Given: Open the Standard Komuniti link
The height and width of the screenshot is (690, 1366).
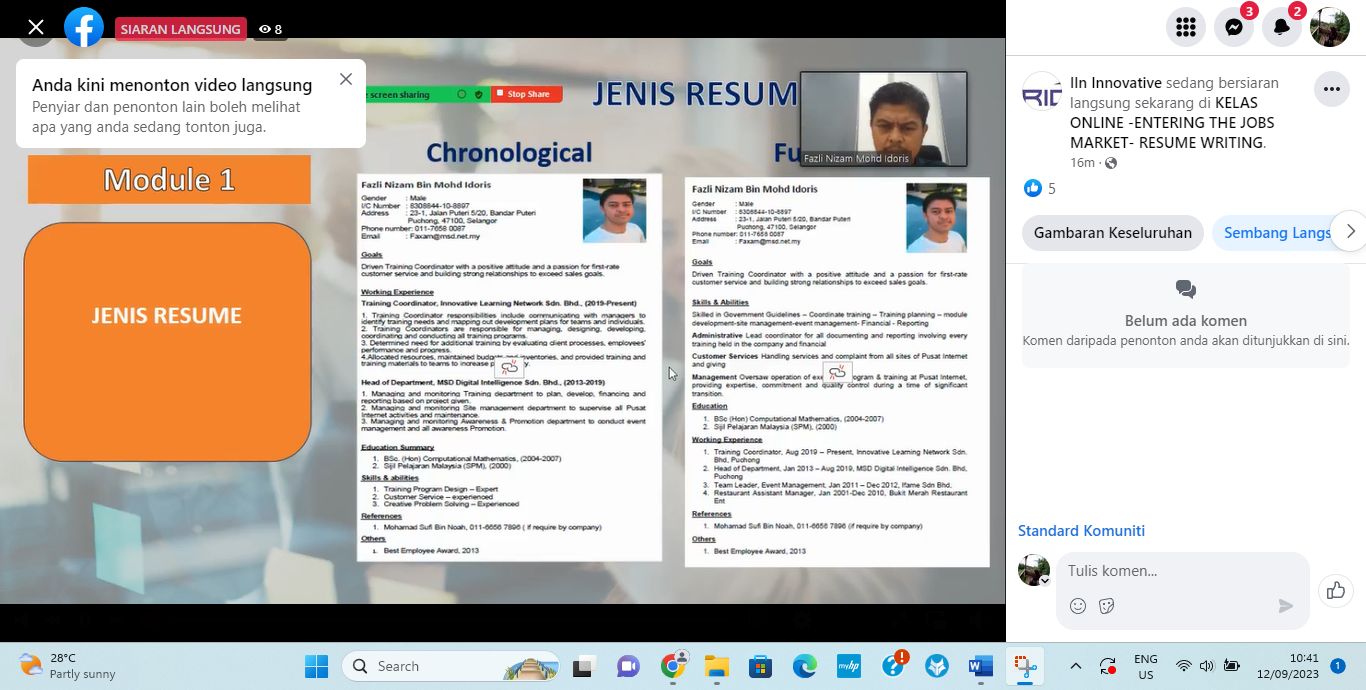Looking at the screenshot, I should (x=1081, y=531).
